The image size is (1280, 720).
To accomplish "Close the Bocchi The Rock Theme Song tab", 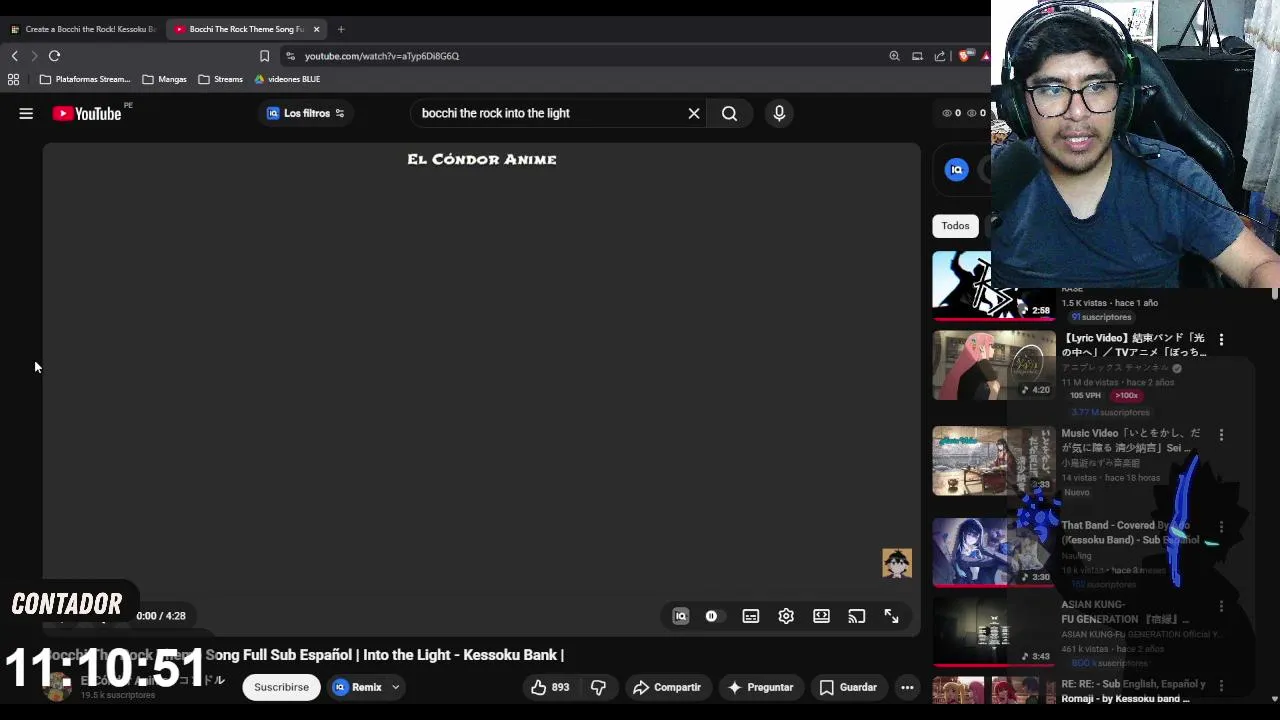I will click(x=316, y=29).
